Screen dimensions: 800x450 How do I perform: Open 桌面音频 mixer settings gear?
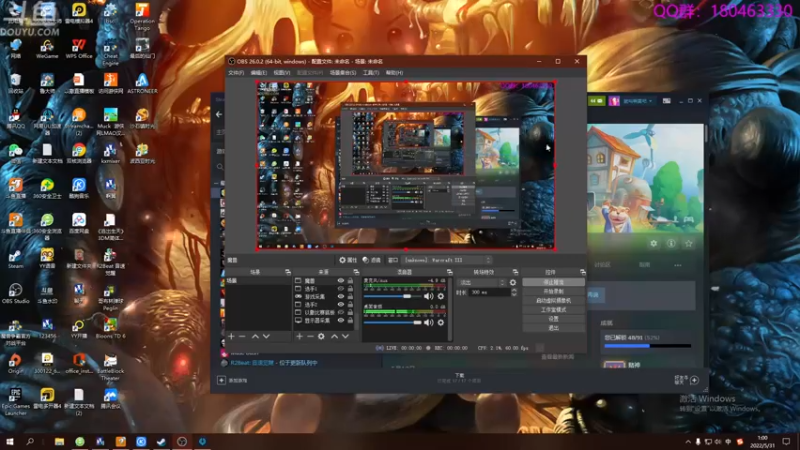click(x=441, y=322)
